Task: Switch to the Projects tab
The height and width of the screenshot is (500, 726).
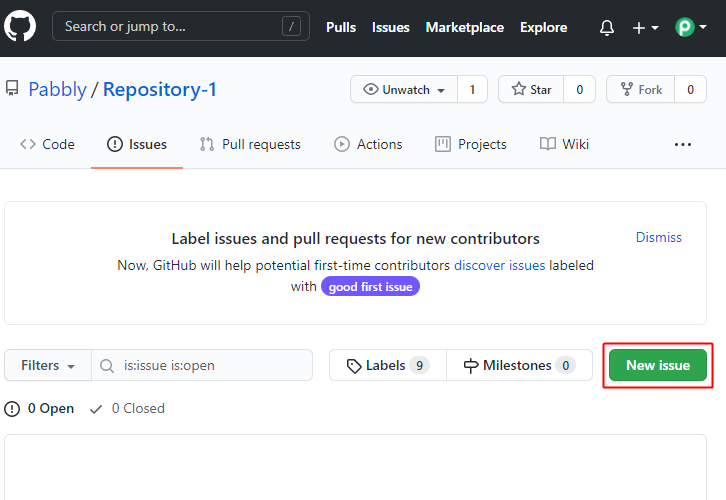Action: click(x=471, y=144)
